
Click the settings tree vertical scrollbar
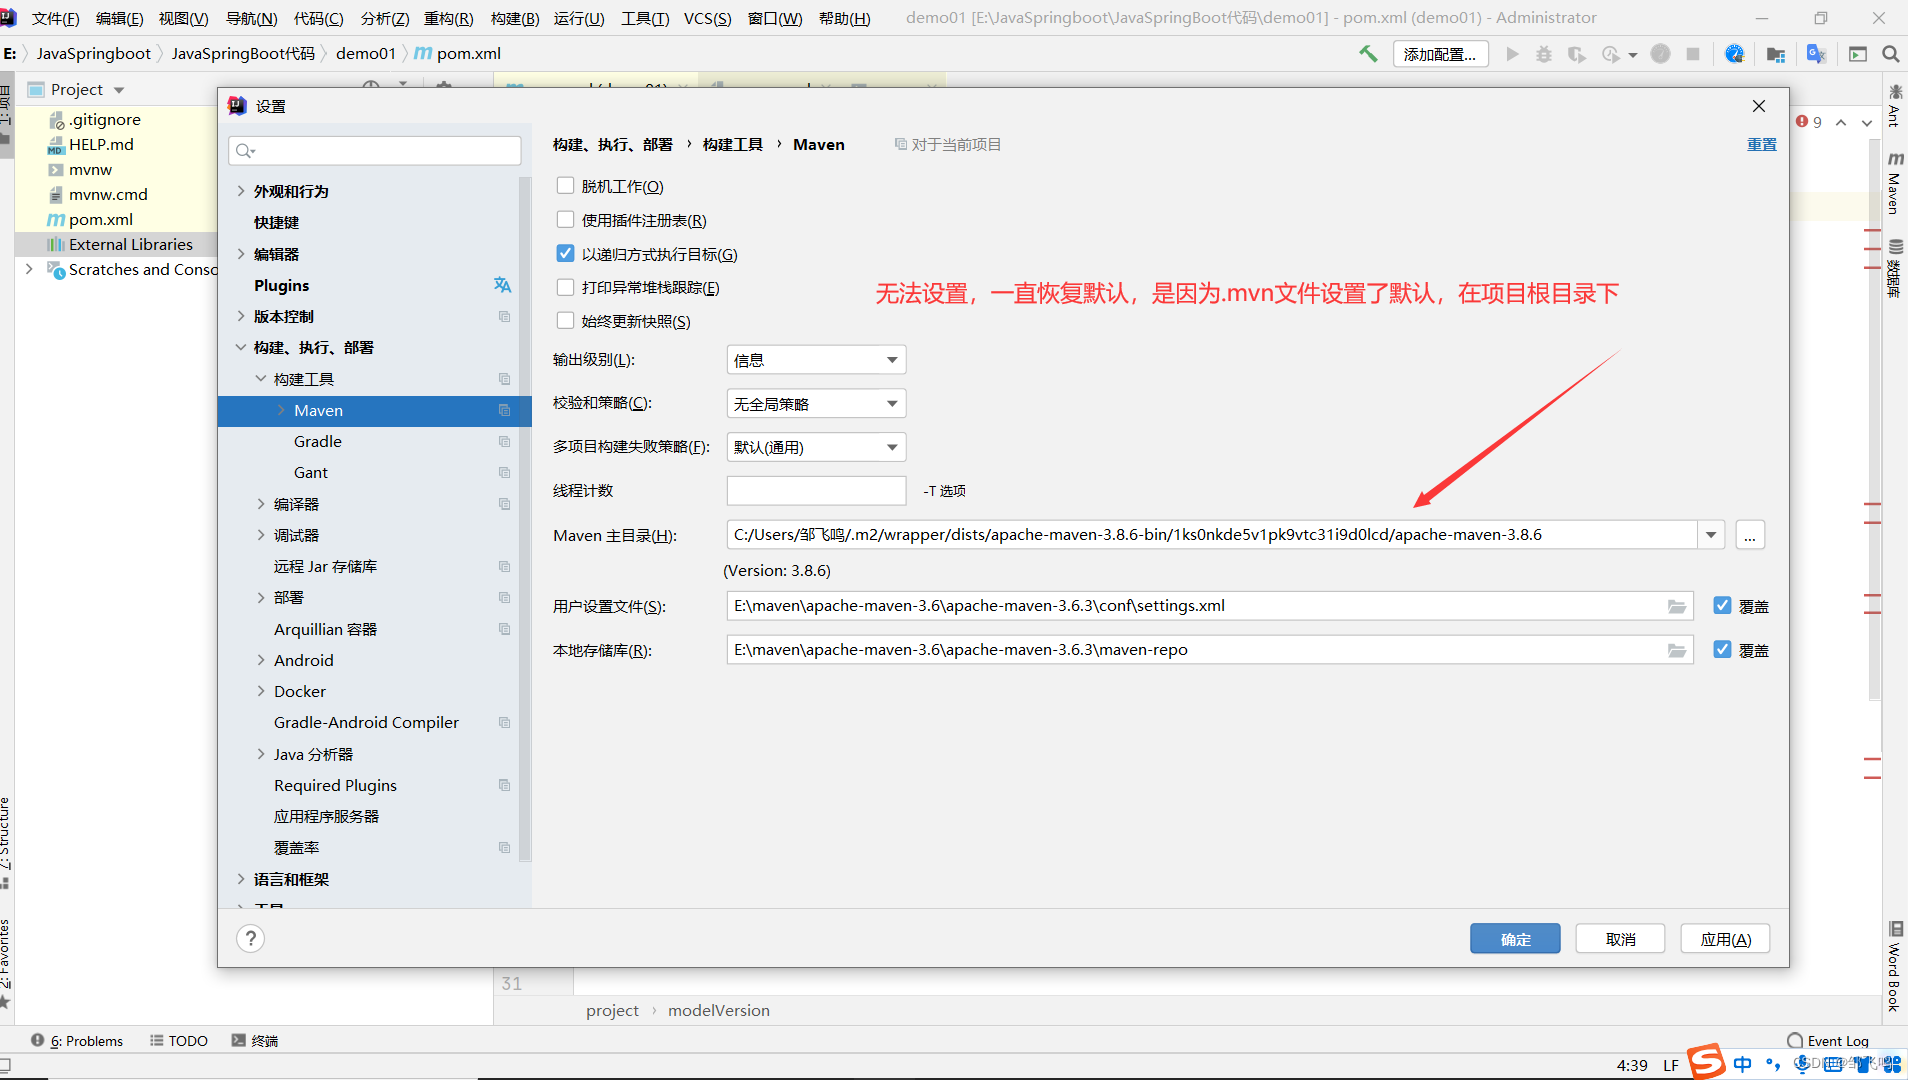click(x=525, y=520)
